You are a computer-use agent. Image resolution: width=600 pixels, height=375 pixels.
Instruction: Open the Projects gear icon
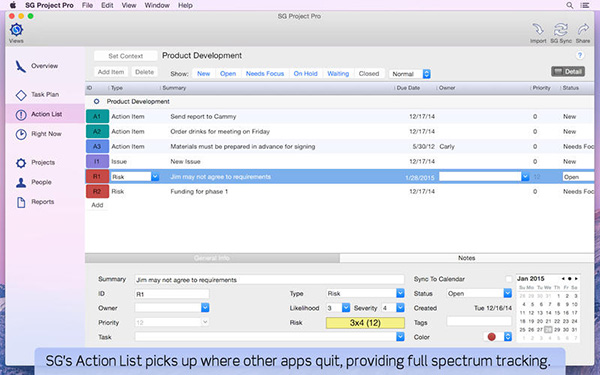(21, 163)
